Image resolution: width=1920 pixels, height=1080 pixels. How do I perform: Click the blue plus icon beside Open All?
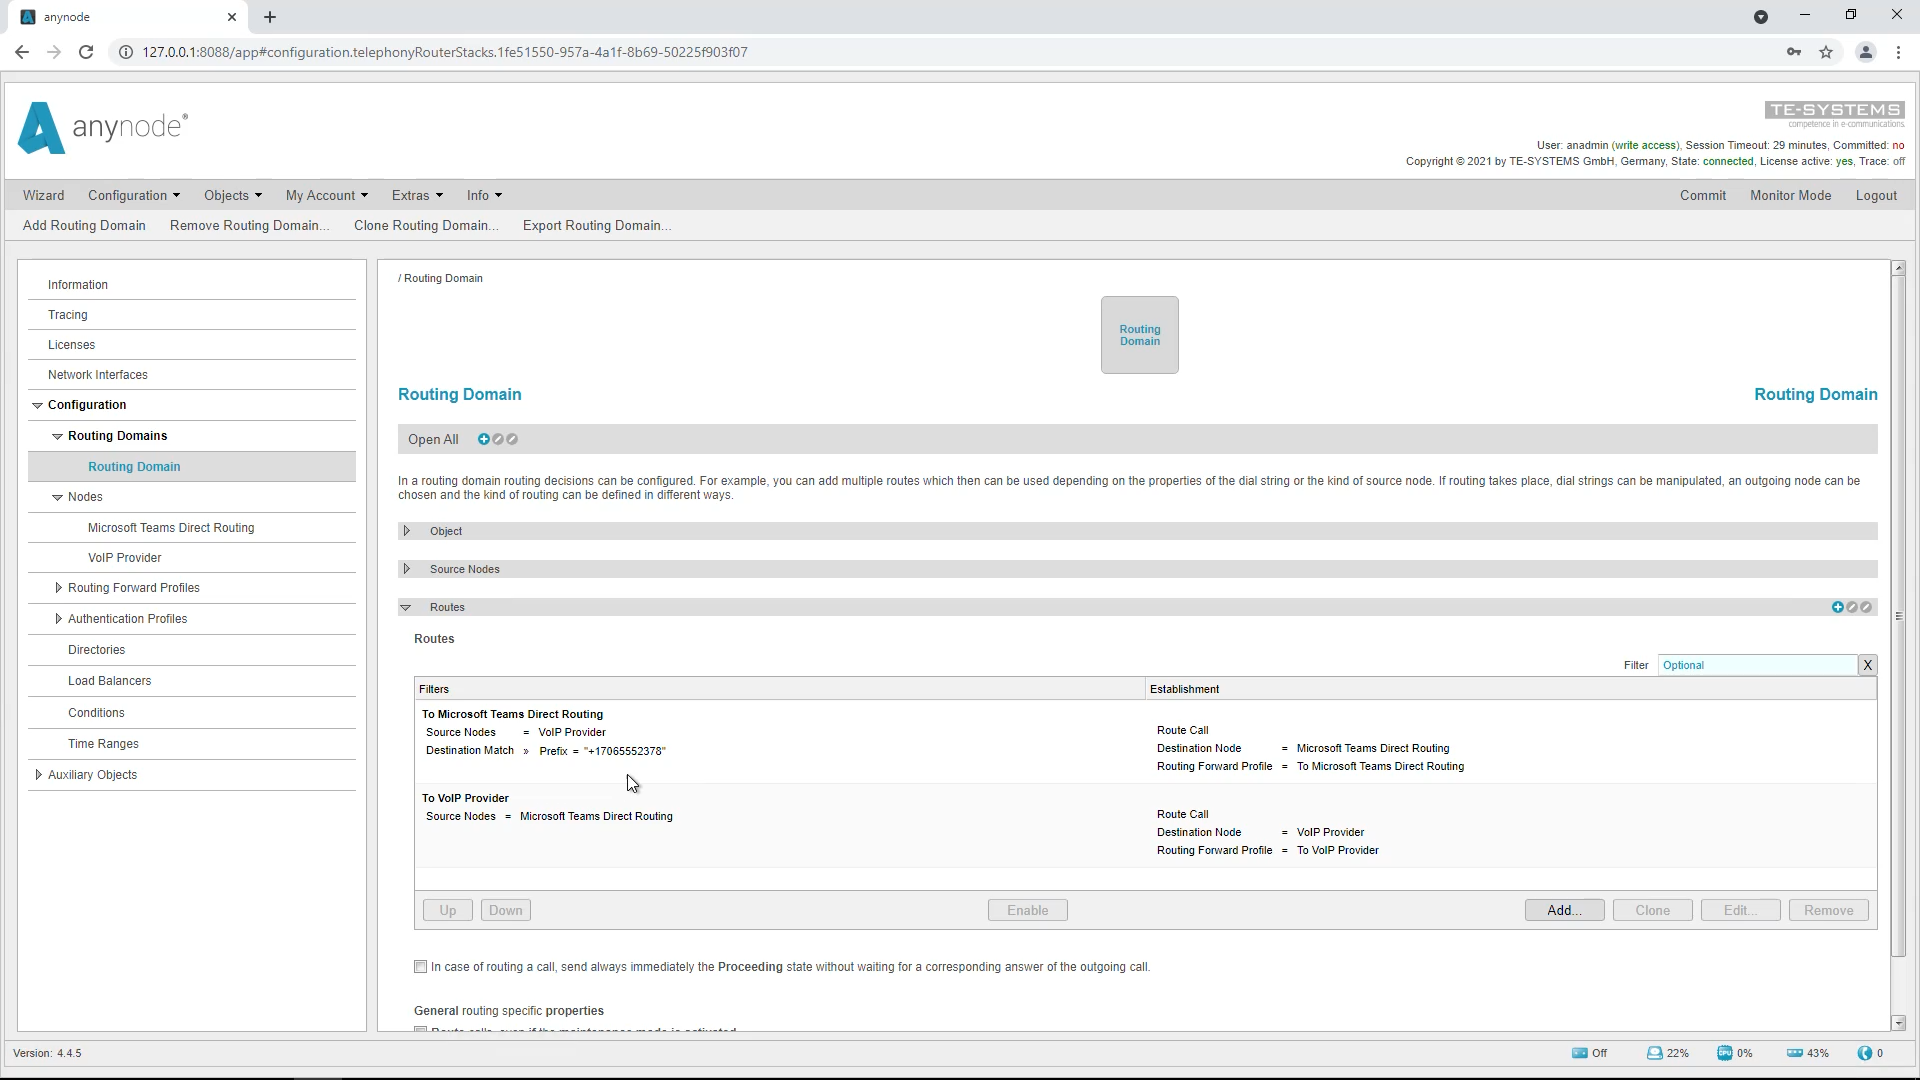click(483, 439)
